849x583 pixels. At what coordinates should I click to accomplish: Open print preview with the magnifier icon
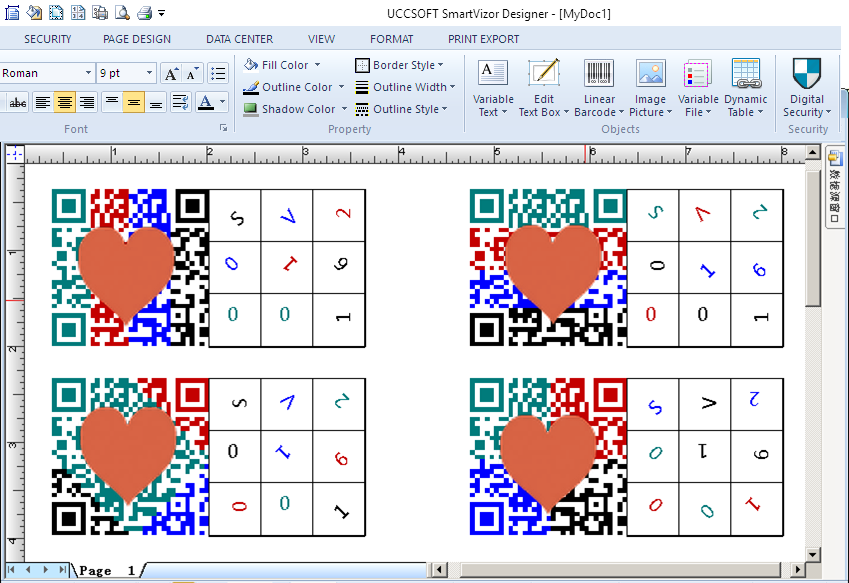[x=122, y=12]
